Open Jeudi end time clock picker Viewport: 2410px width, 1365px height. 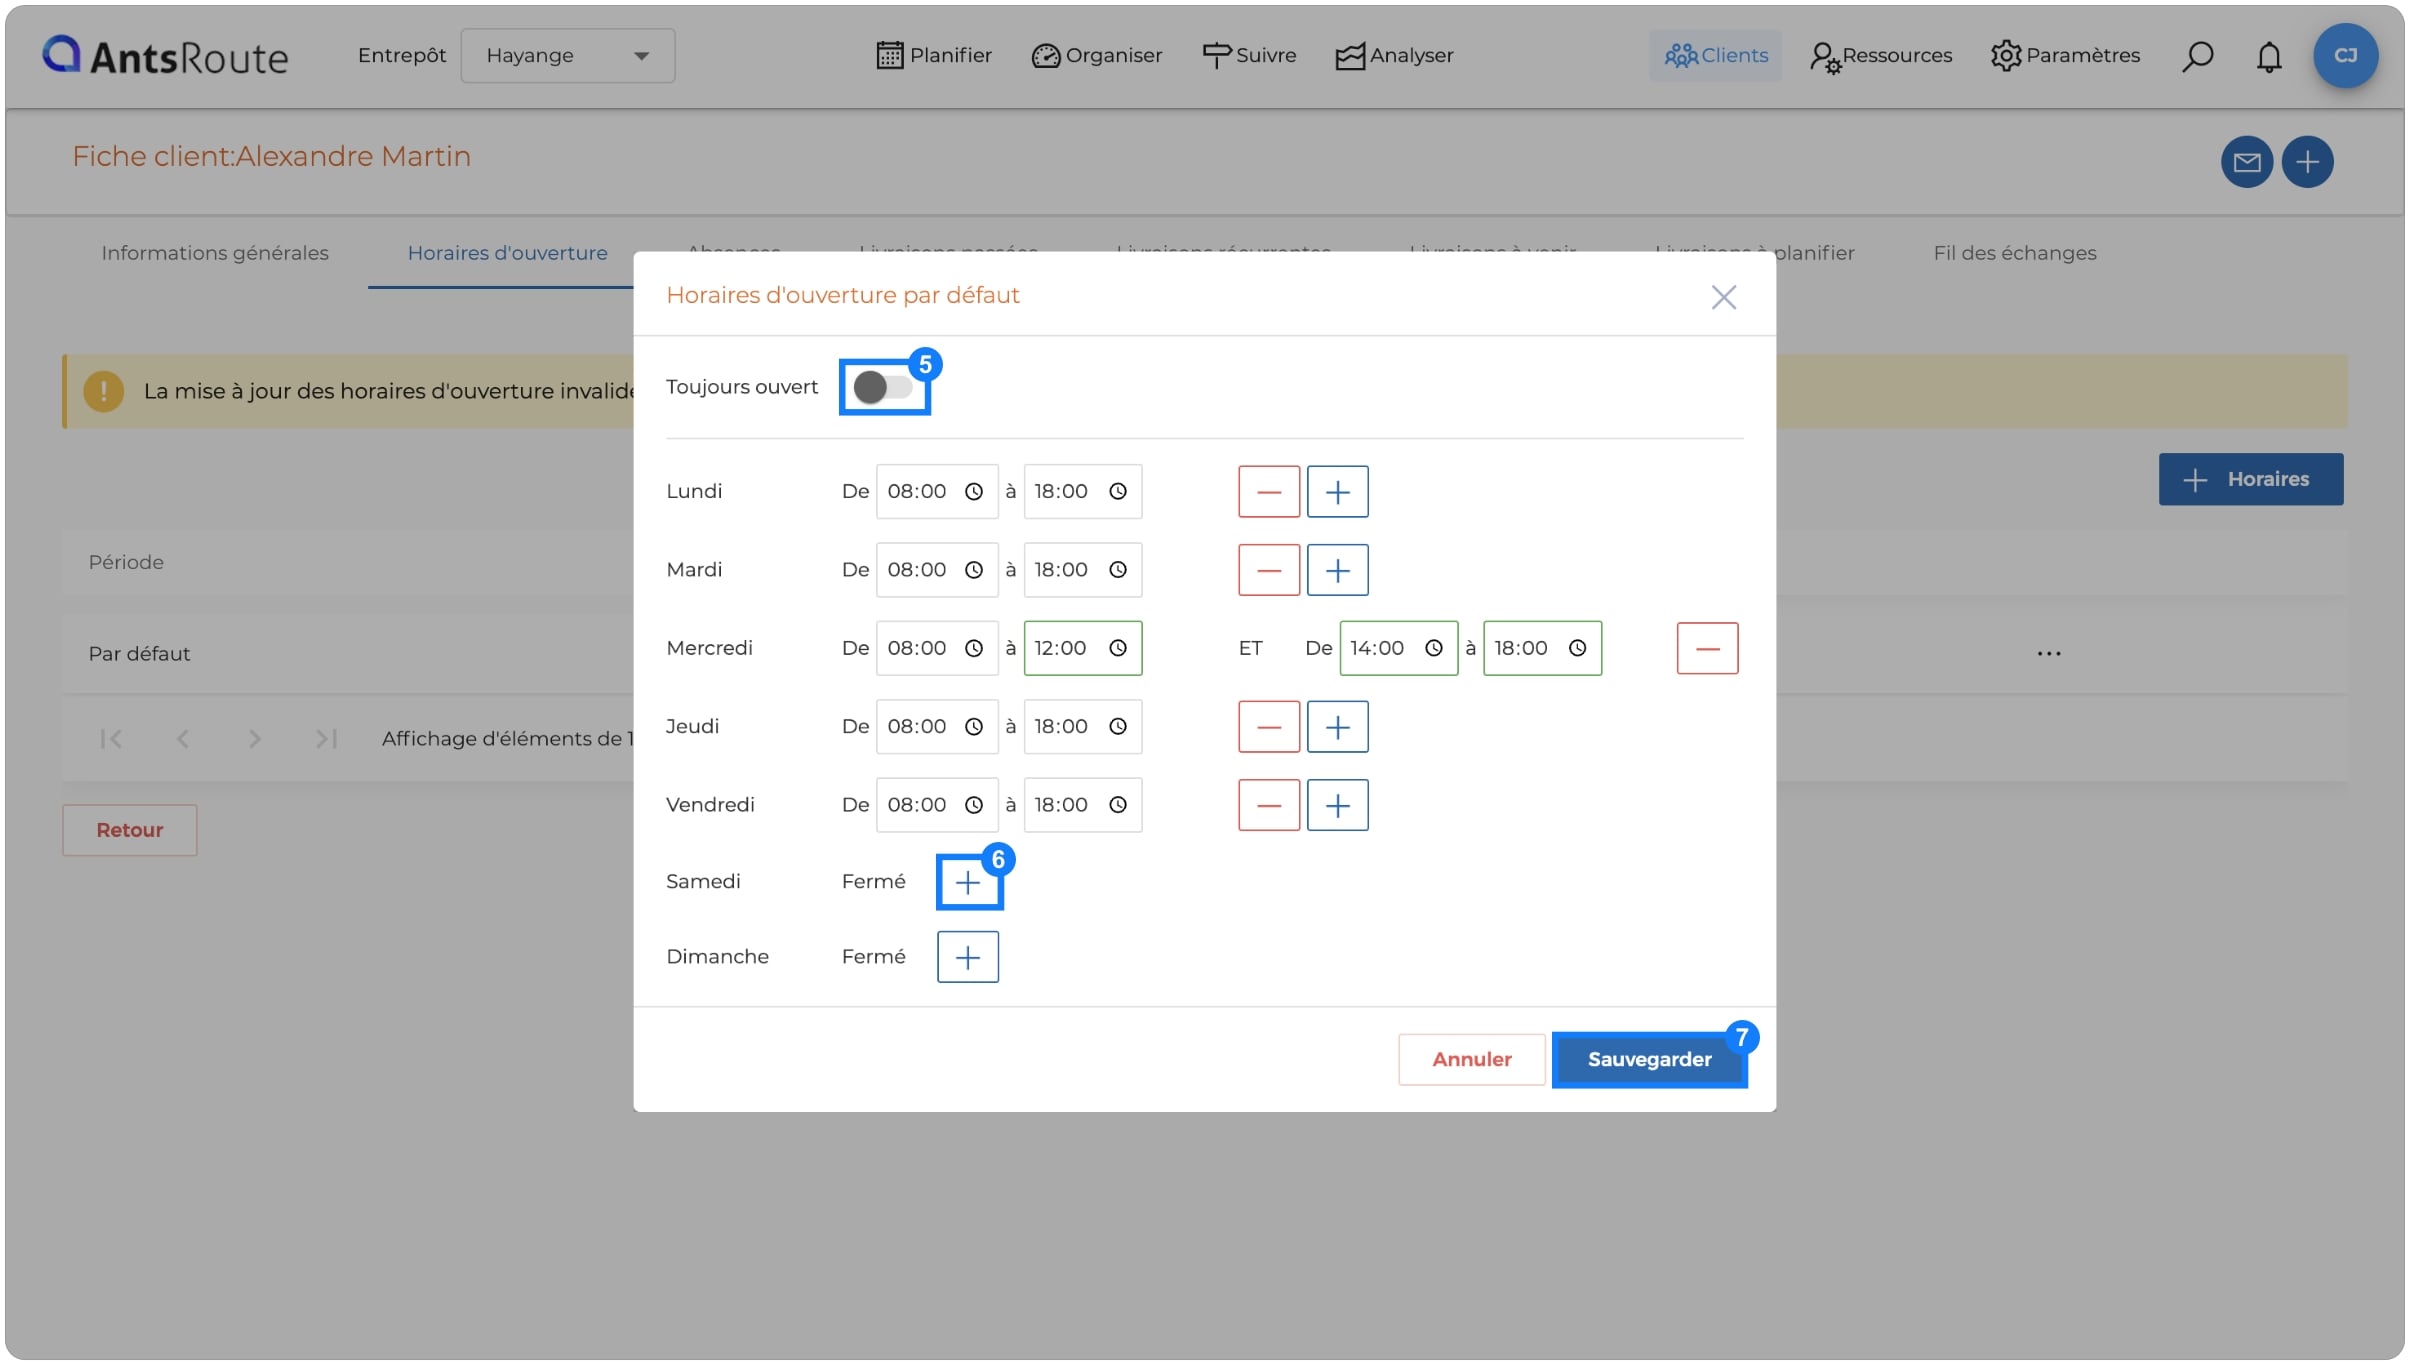pyautogui.click(x=1118, y=727)
